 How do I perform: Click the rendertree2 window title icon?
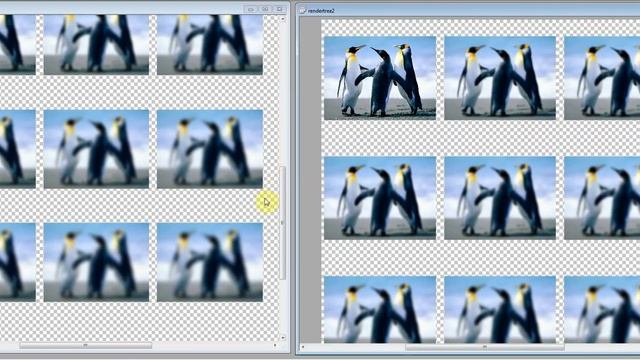pos(302,11)
